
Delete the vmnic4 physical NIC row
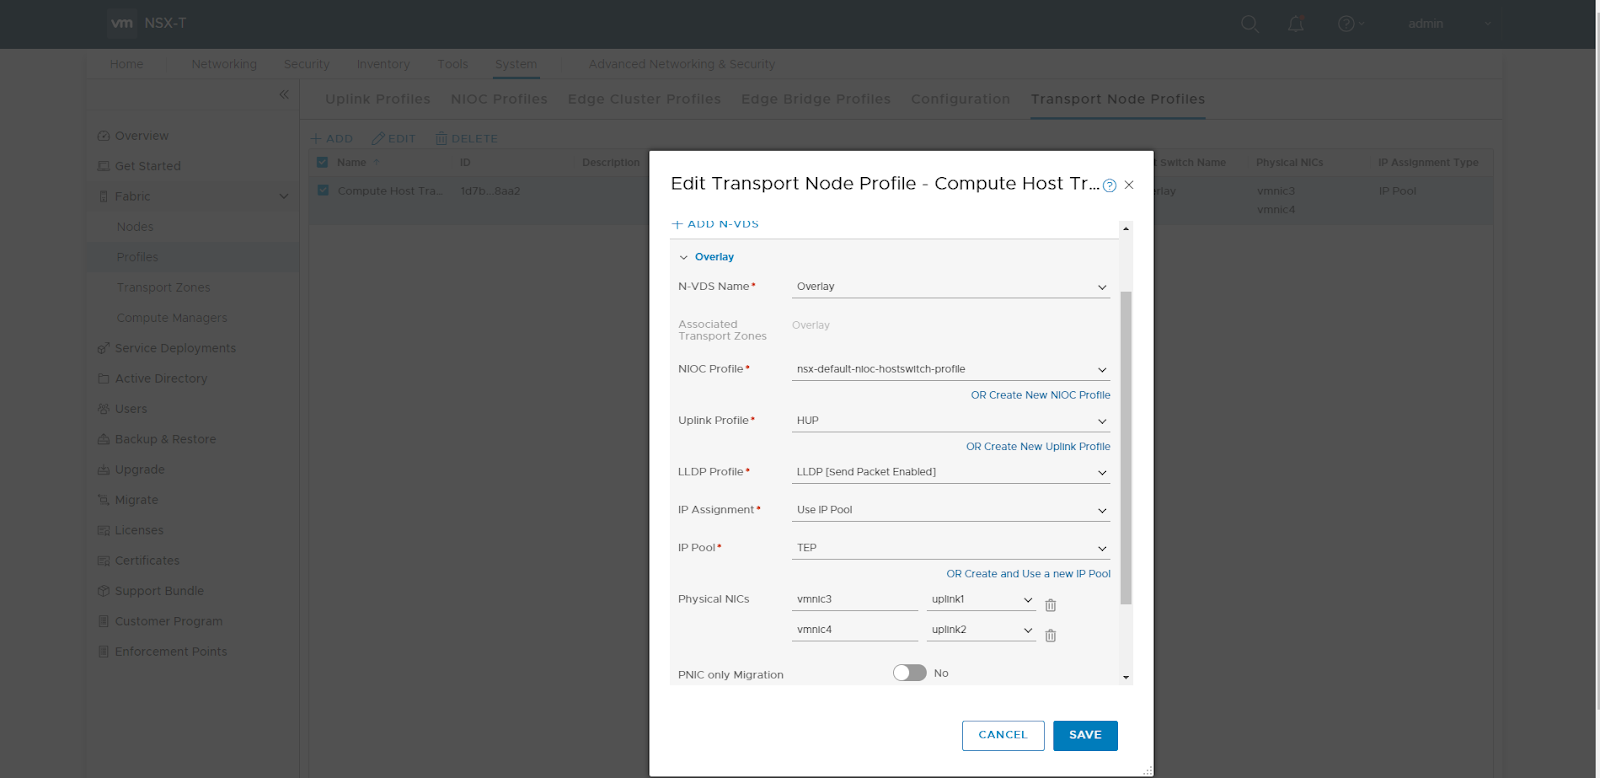tap(1050, 636)
